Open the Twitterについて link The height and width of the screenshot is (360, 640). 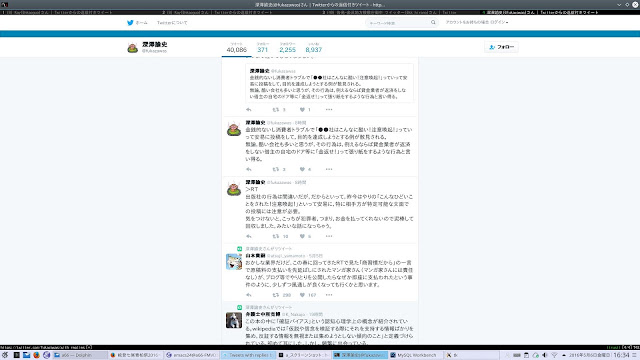click(172, 23)
